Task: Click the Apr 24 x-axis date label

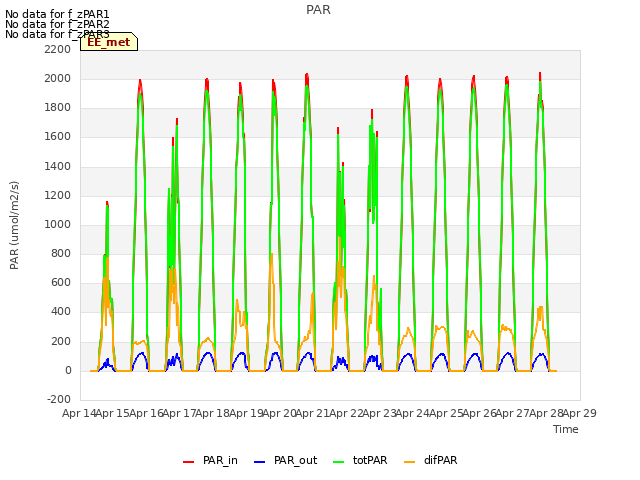Action: click(412, 413)
